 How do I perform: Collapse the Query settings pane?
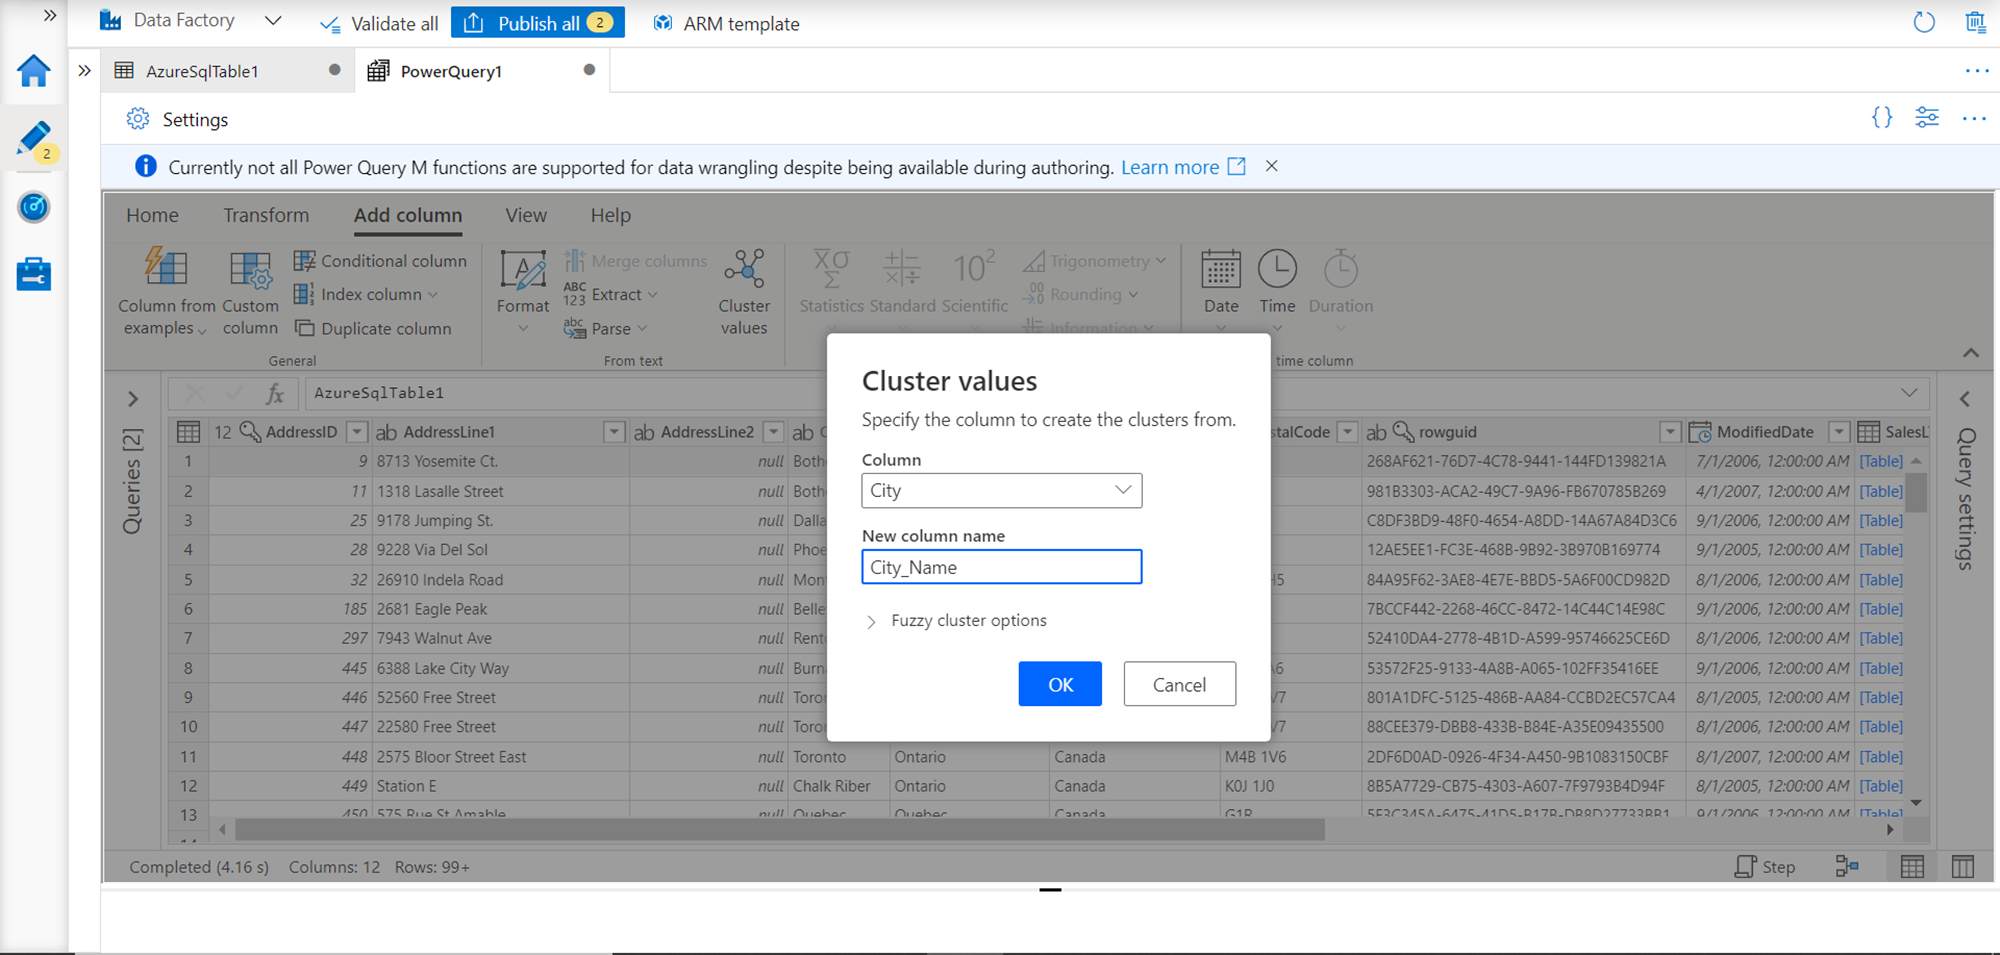[1965, 399]
